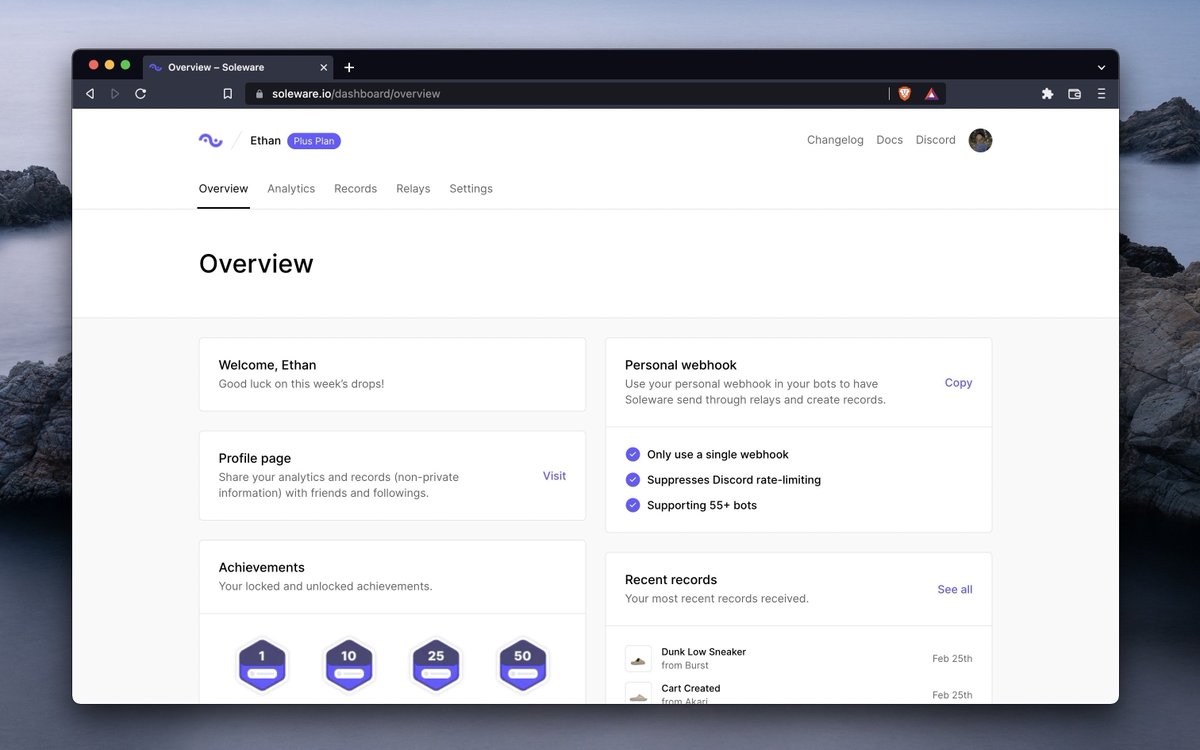Click the Welcome, Ethan heading

tap(267, 365)
